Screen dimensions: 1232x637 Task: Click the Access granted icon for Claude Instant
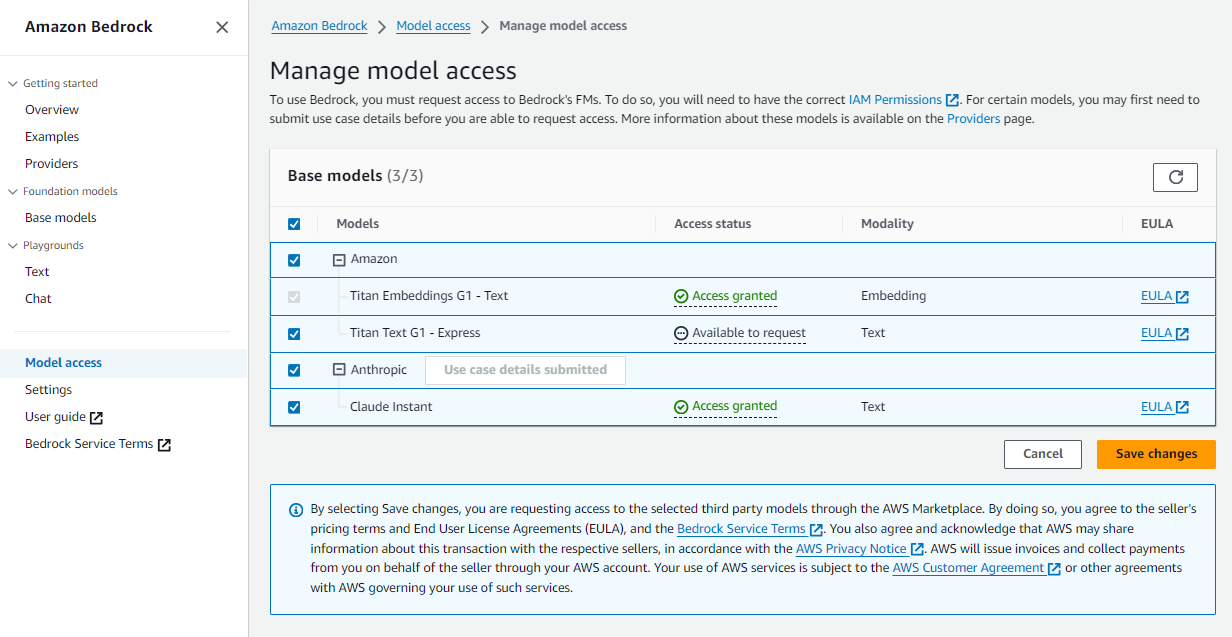pyautogui.click(x=681, y=407)
